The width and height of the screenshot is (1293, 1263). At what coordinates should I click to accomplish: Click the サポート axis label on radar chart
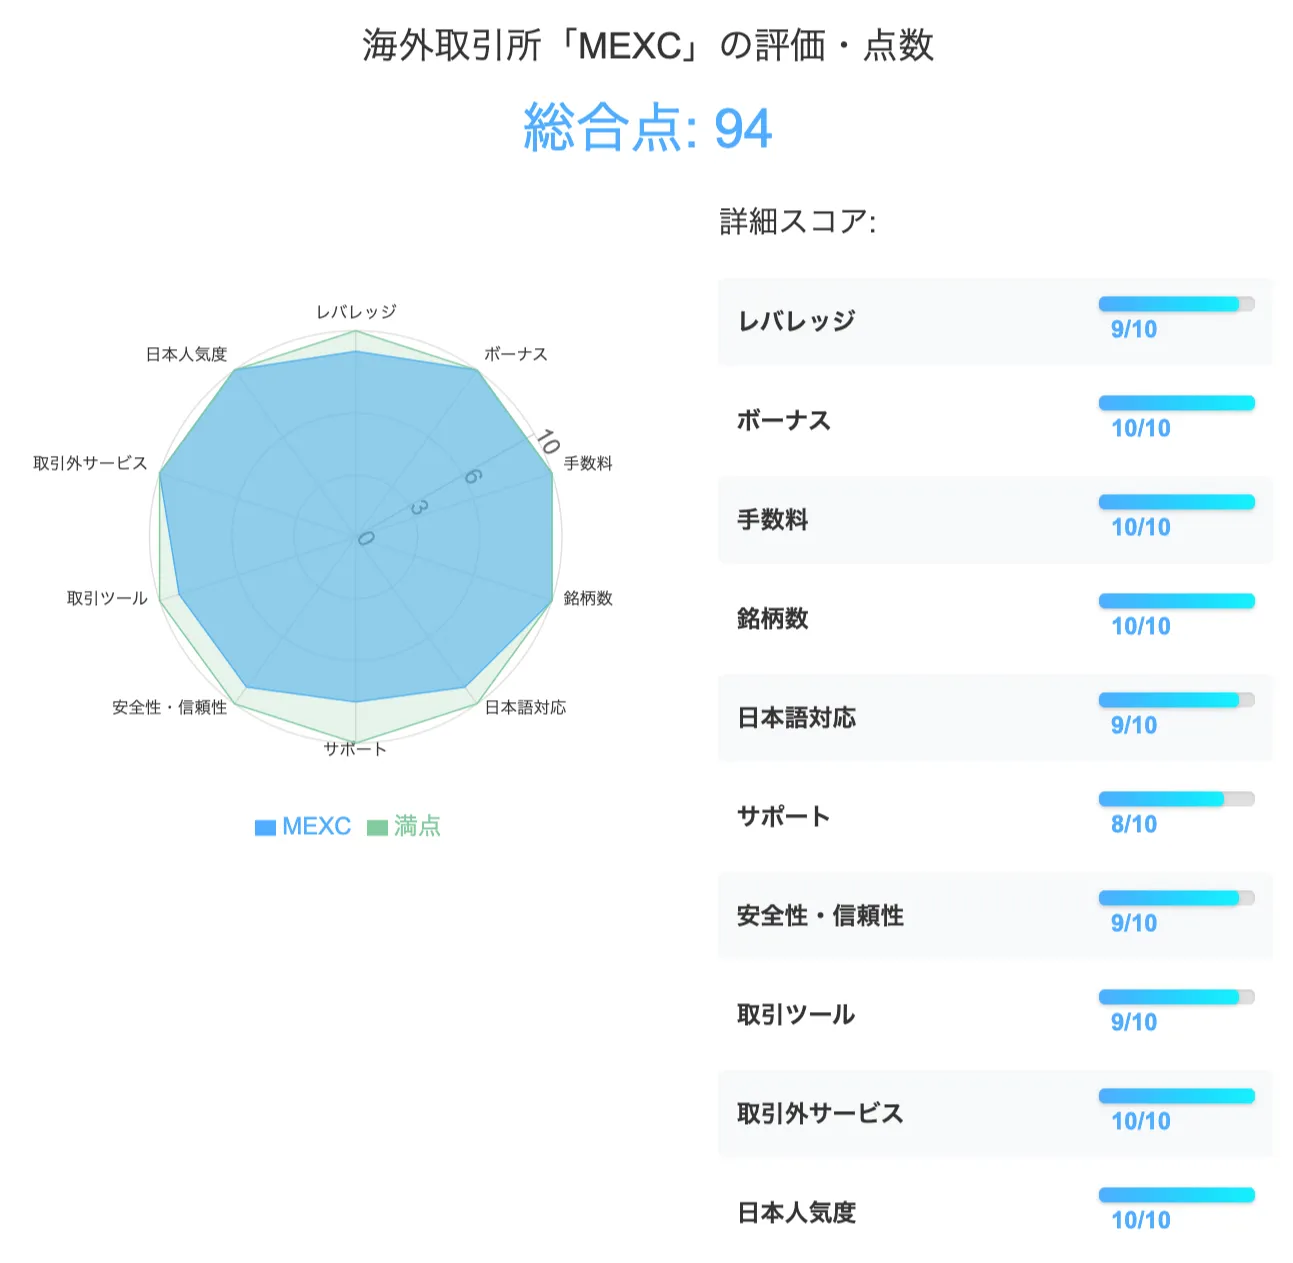(355, 749)
